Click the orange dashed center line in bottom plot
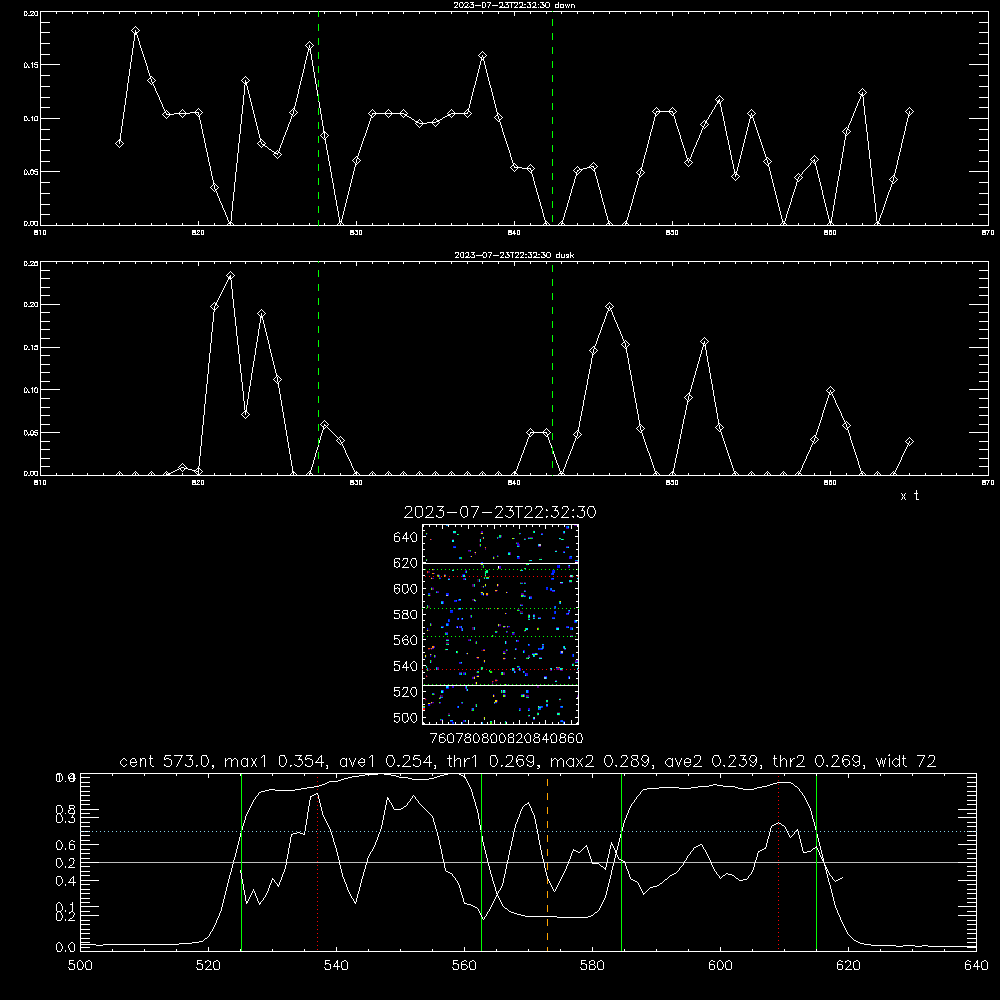Screen dimensions: 1000x1000 point(547,861)
